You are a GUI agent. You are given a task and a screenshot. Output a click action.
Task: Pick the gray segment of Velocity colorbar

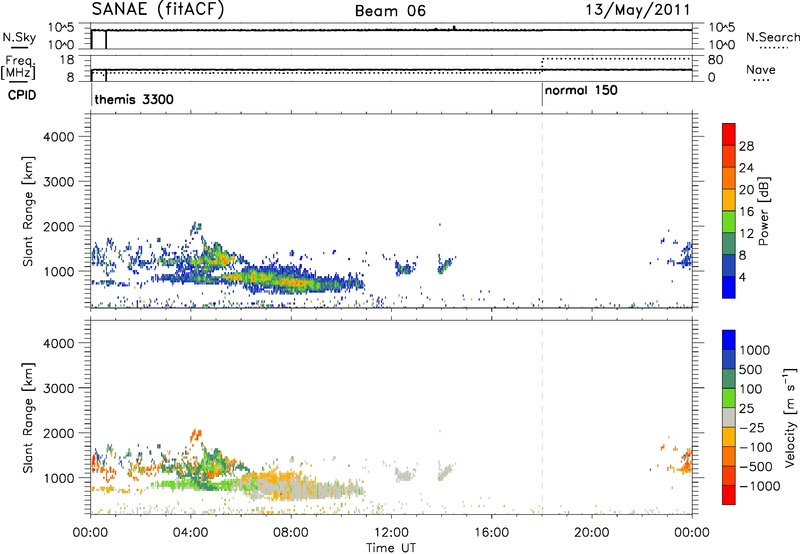729,417
